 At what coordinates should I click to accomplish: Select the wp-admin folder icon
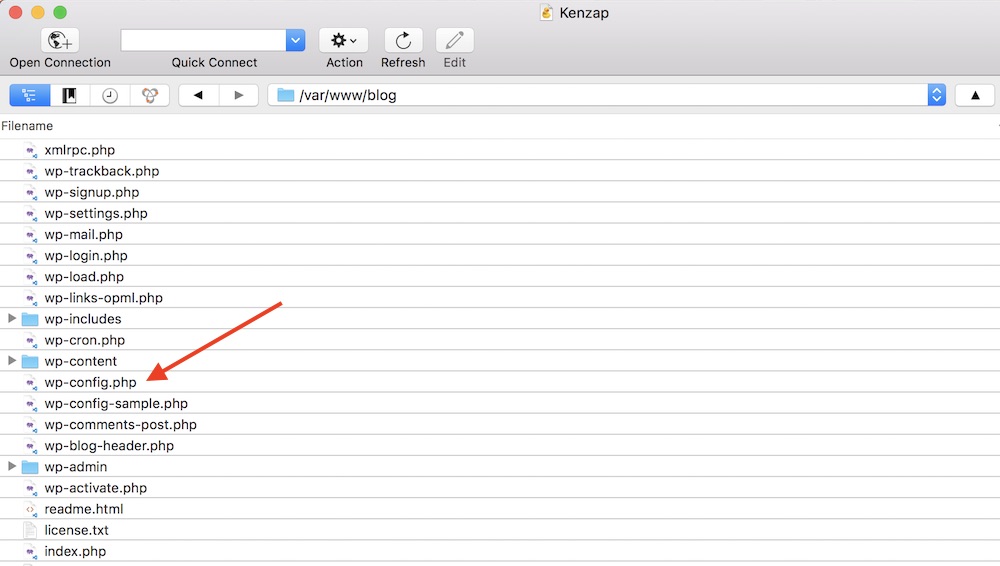click(x=30, y=466)
